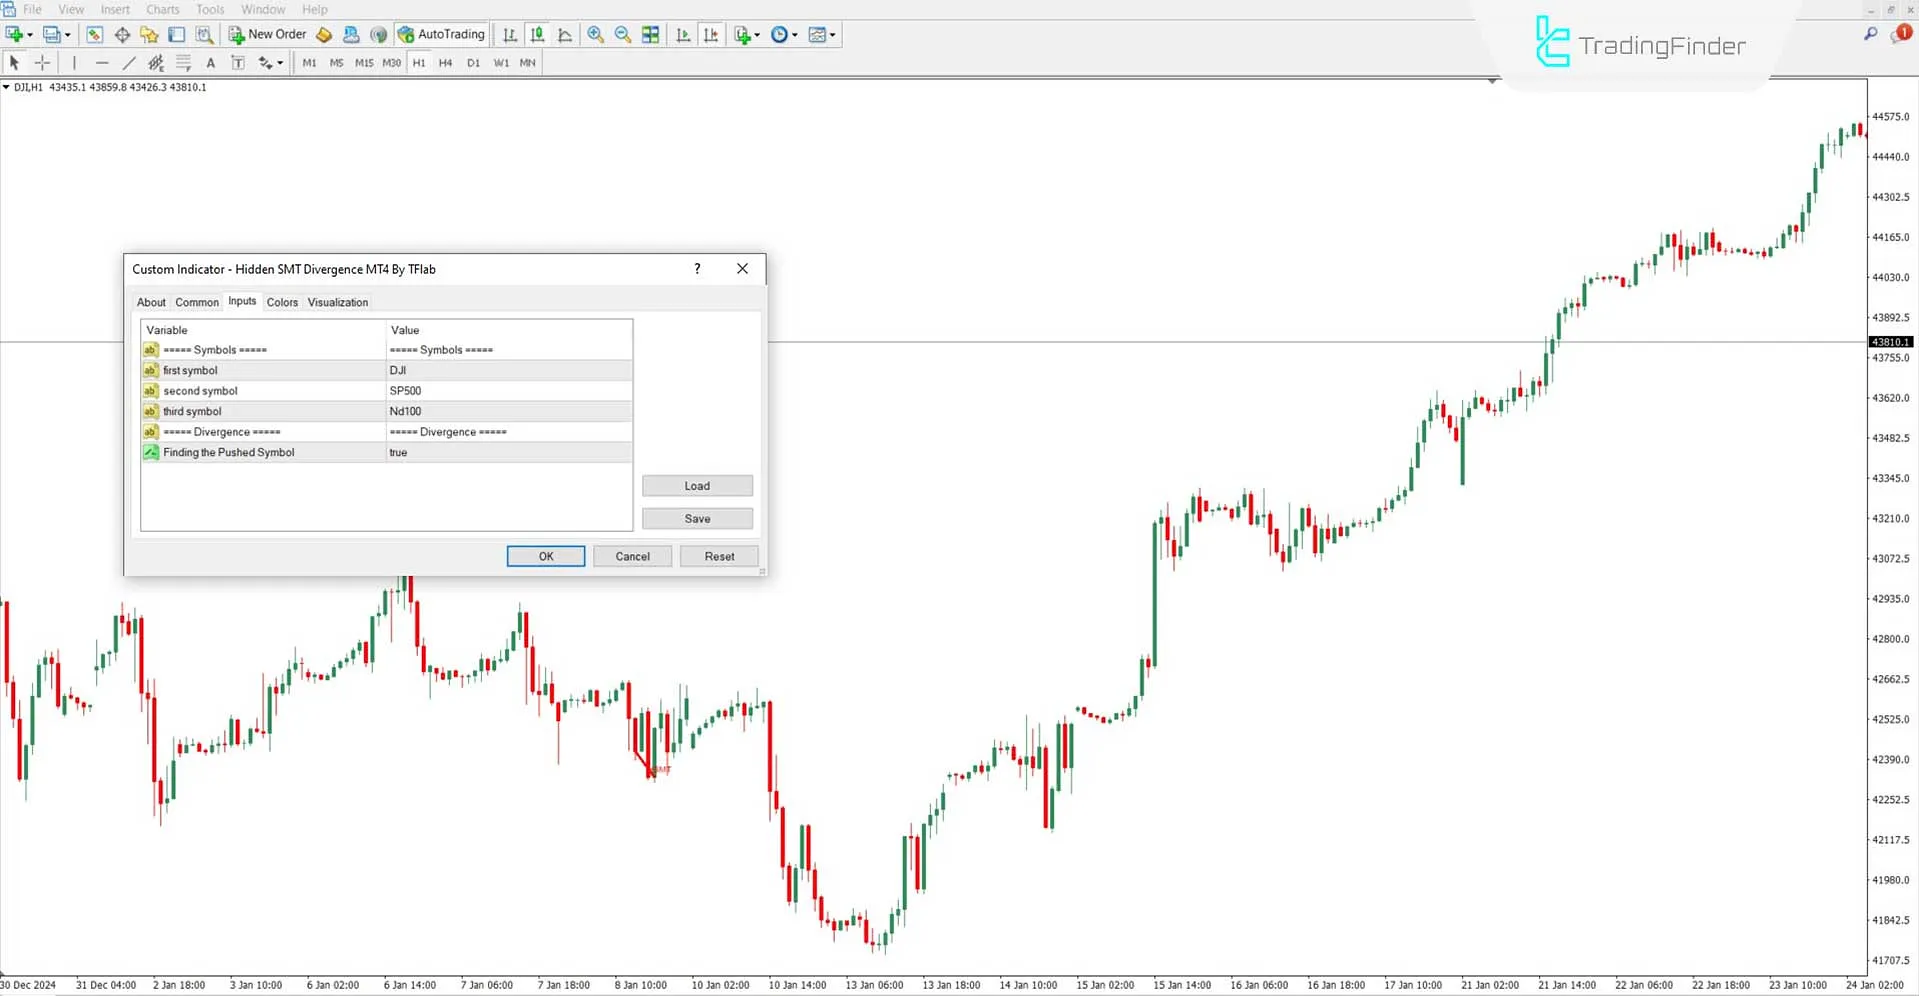Enable chart shift
The height and width of the screenshot is (996, 1919).
pos(711,34)
